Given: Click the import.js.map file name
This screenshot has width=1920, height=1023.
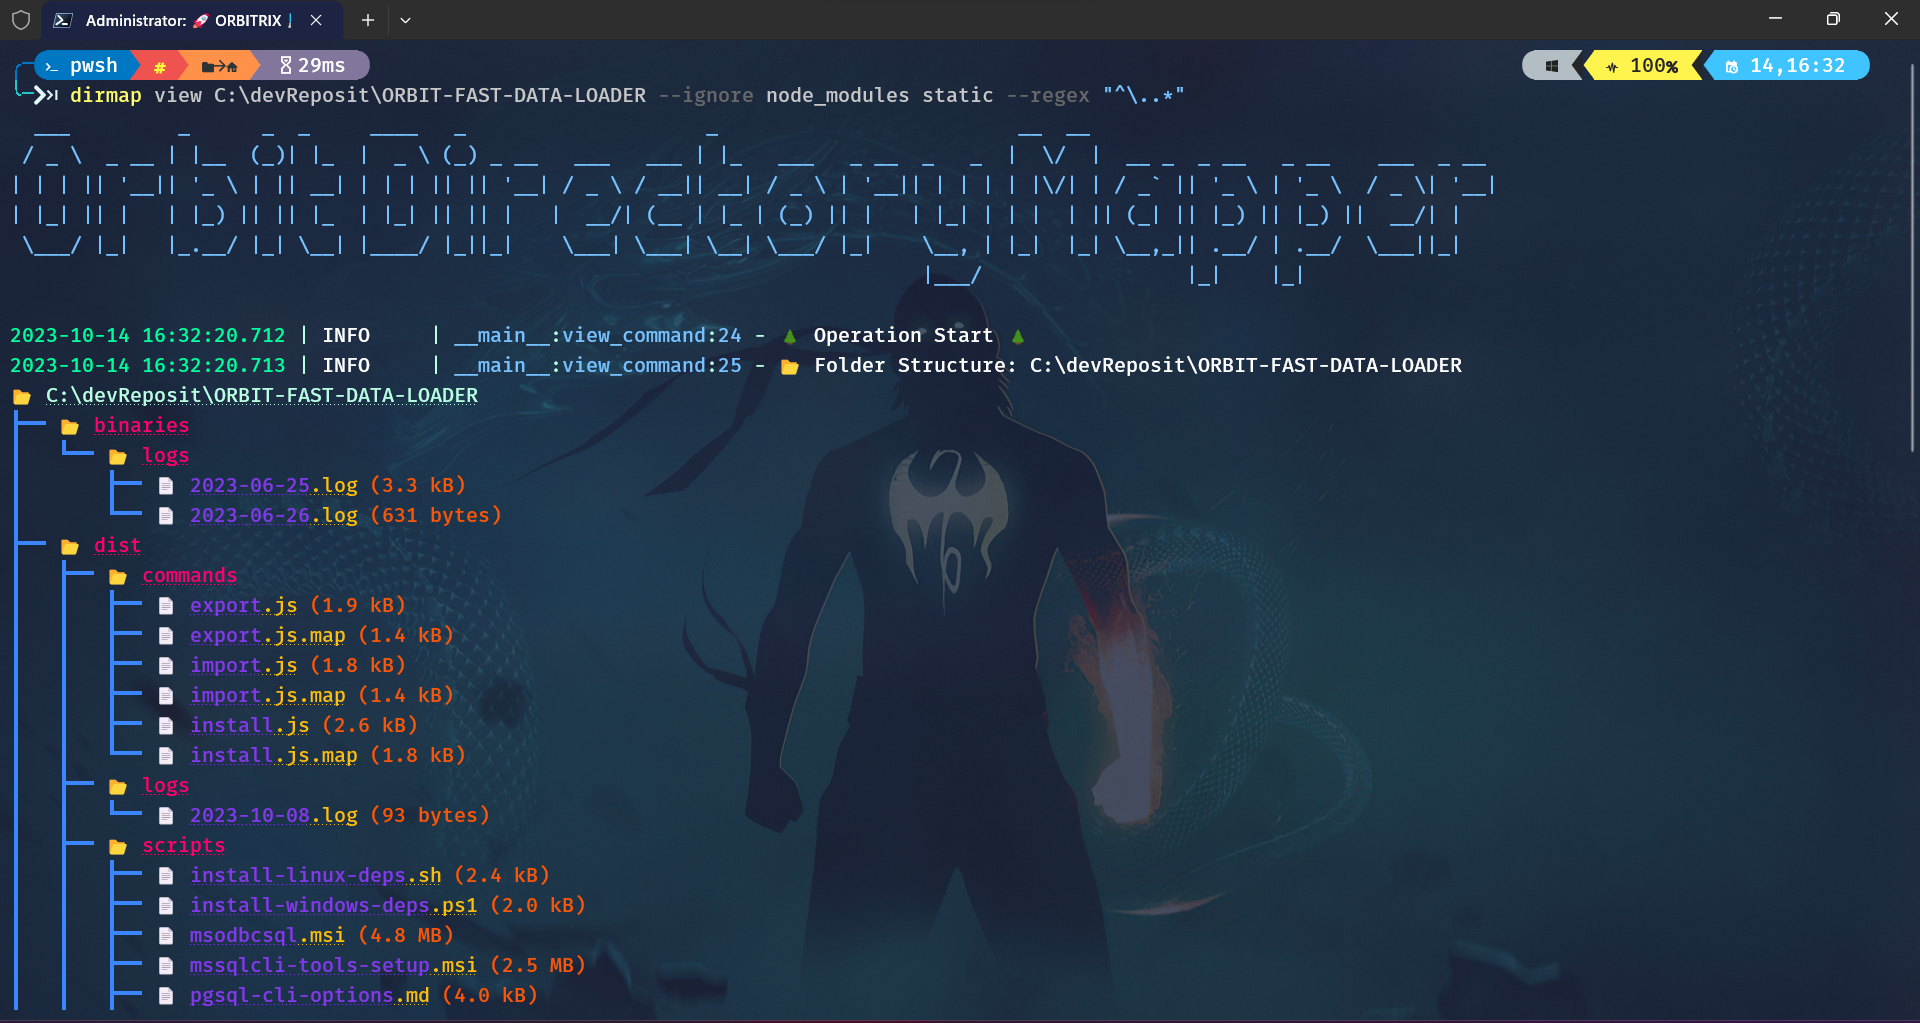Looking at the screenshot, I should coord(268,695).
